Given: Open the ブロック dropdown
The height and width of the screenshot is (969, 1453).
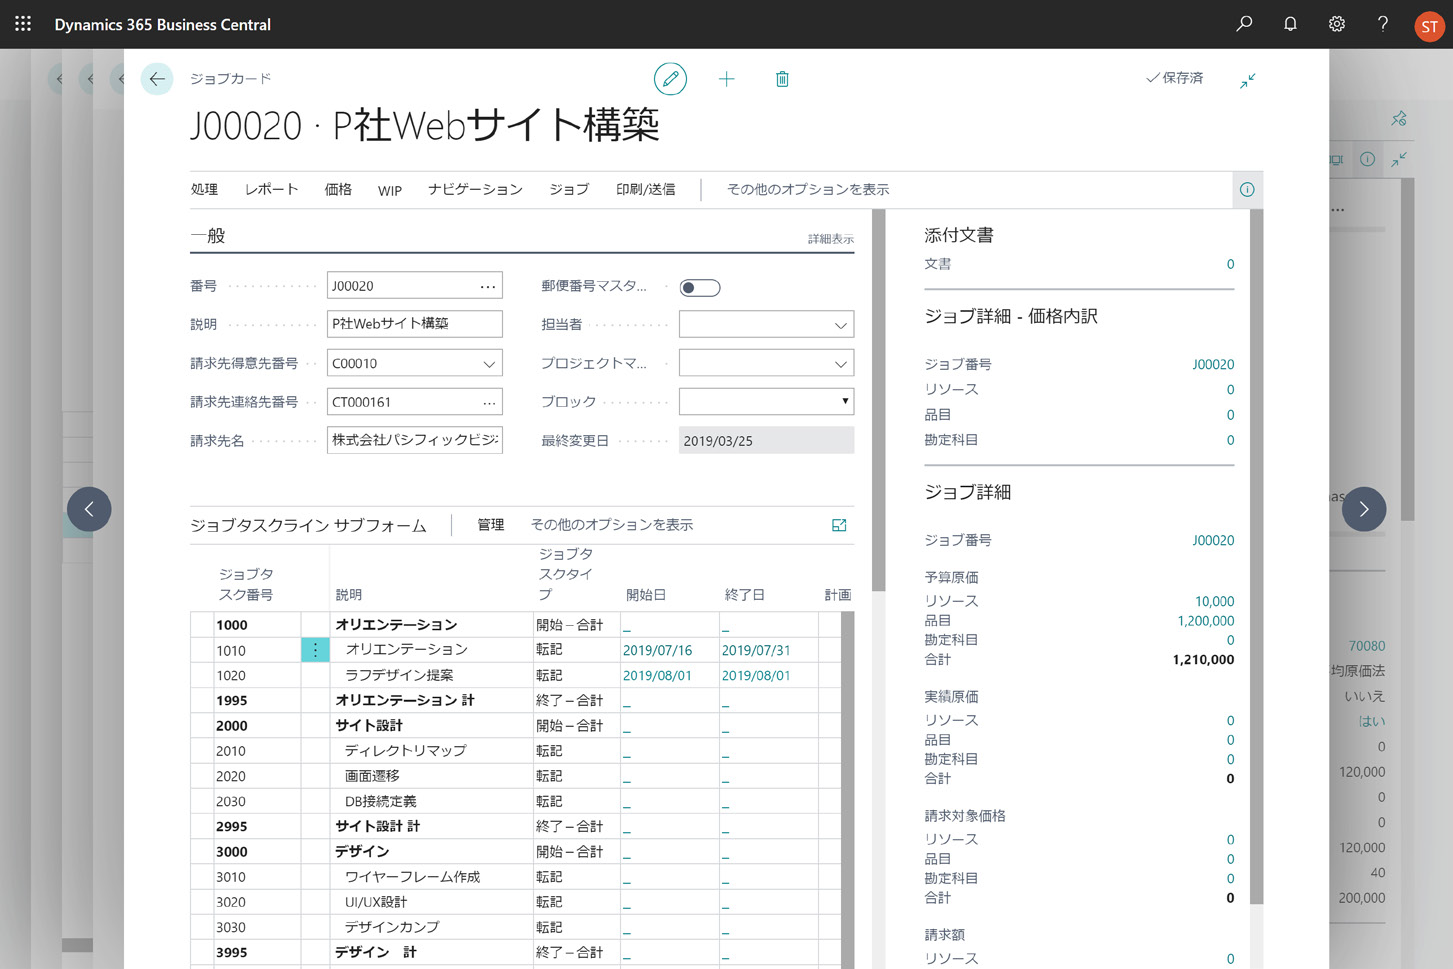Looking at the screenshot, I should coord(844,402).
